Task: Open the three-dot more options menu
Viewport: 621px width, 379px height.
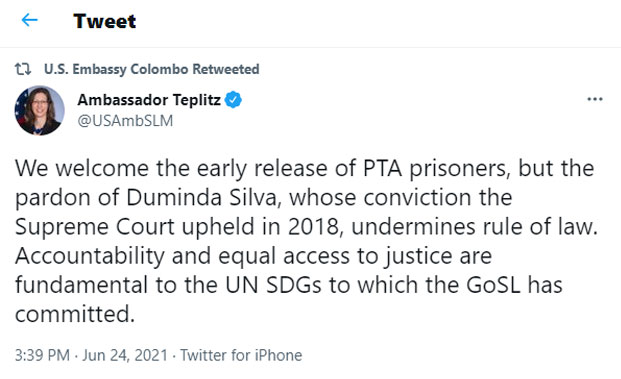Action: [x=595, y=99]
